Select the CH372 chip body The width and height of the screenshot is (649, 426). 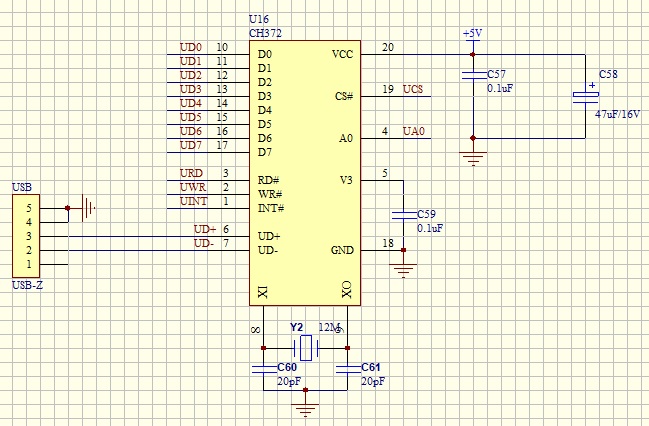click(x=305, y=173)
